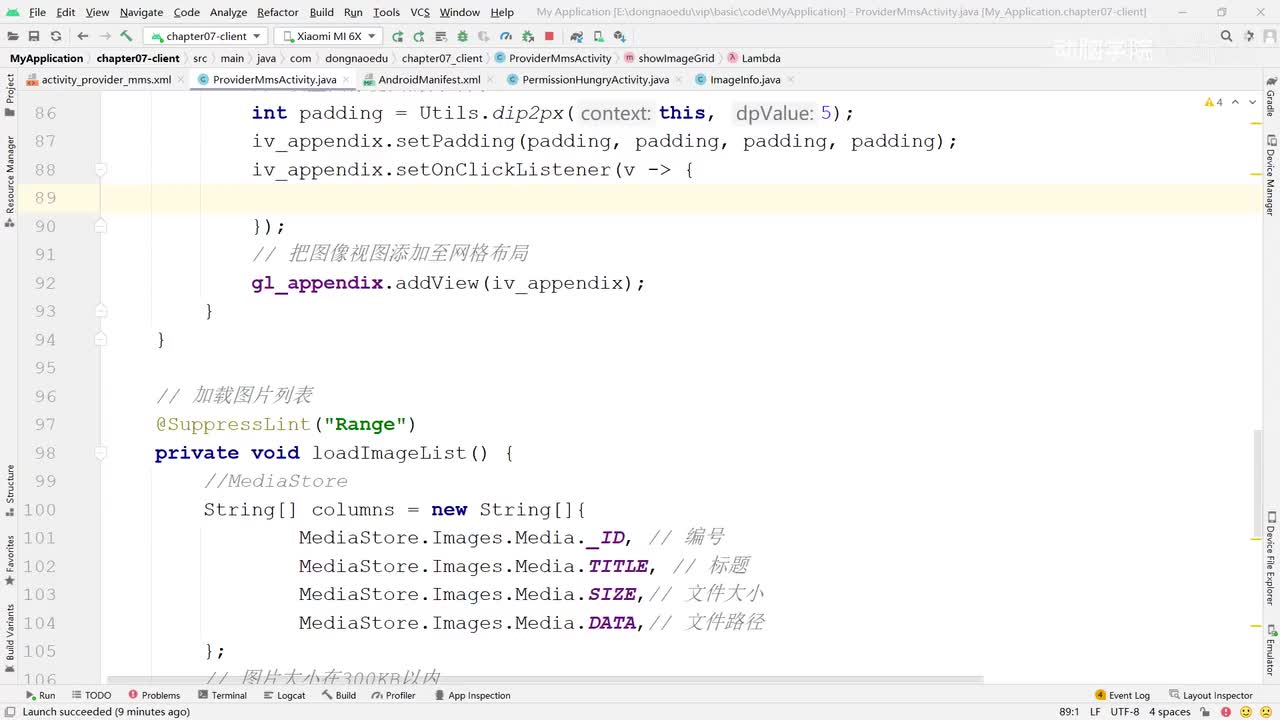Close the ProviderMmsActivity.java tab
The height and width of the screenshot is (720, 1280).
point(347,80)
